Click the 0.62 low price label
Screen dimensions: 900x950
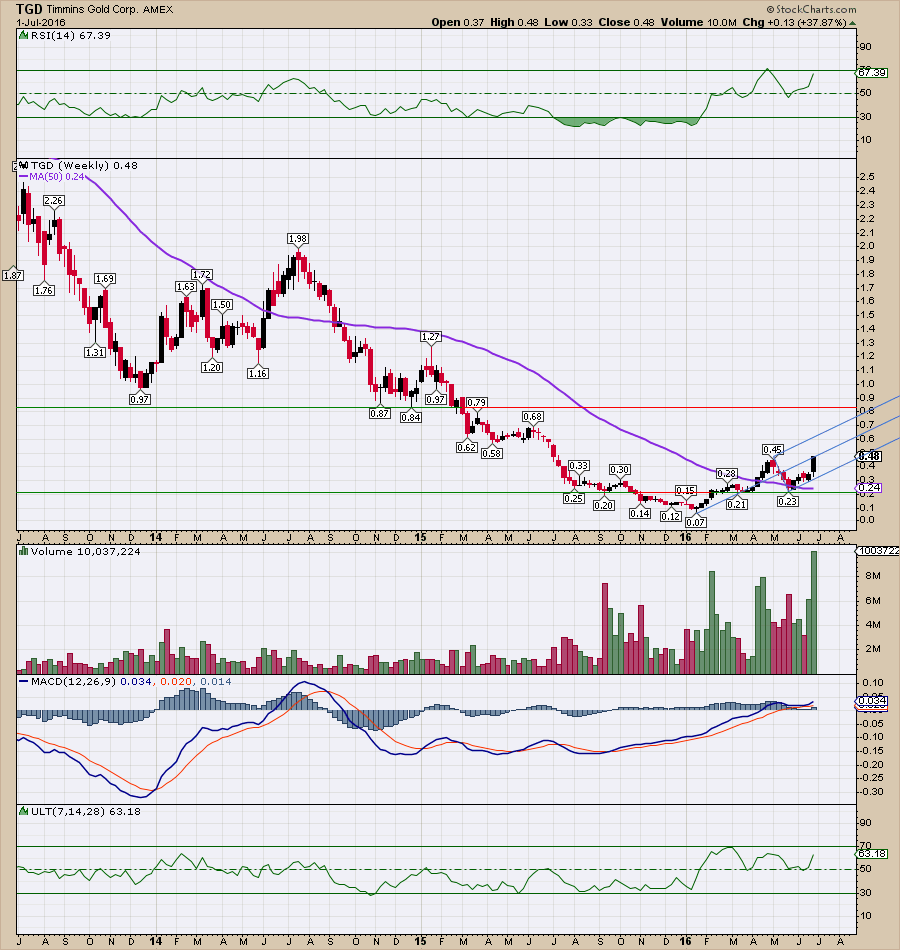pos(466,447)
